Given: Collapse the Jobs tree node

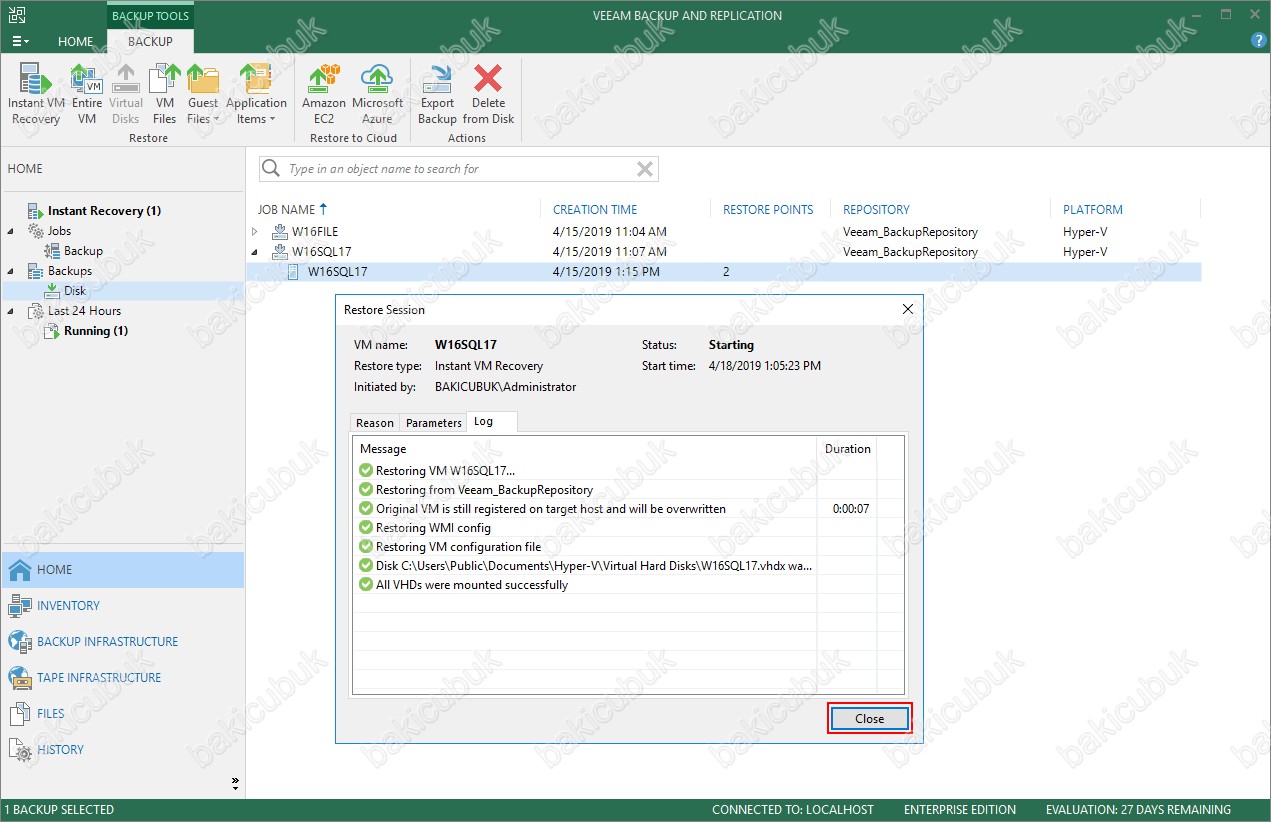Looking at the screenshot, I should point(11,231).
